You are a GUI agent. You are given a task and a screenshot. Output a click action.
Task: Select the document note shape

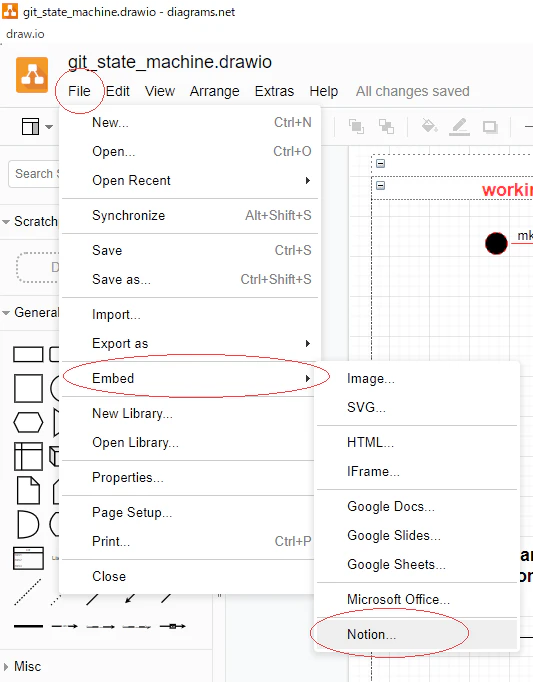28,490
